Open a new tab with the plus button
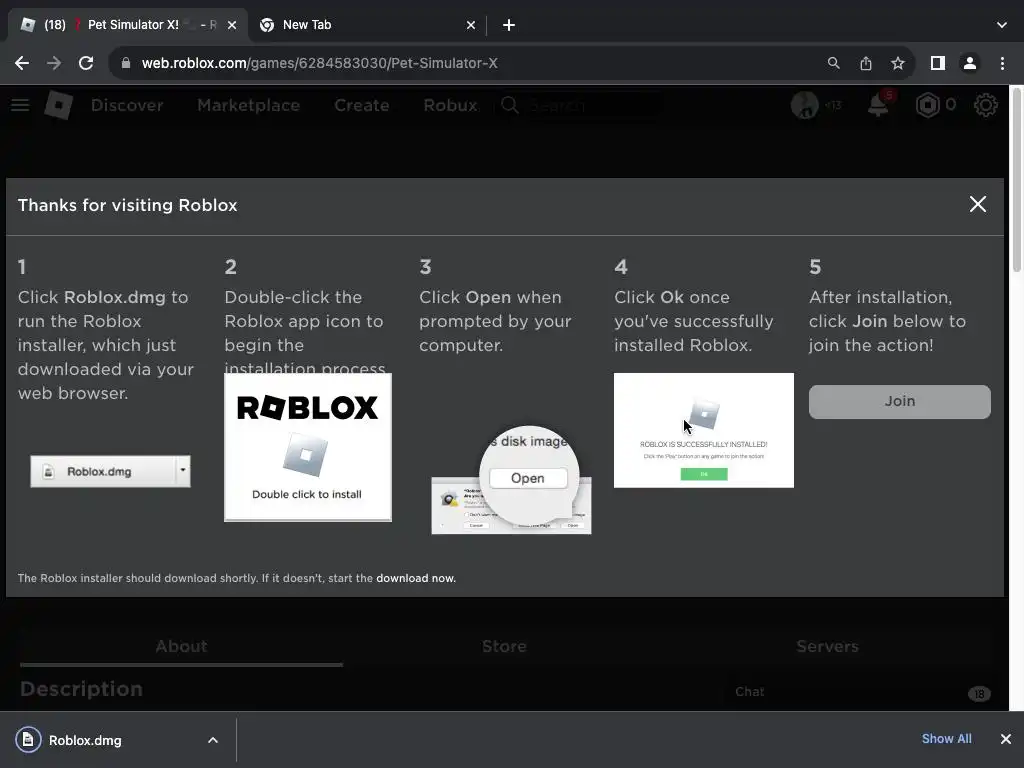The width and height of the screenshot is (1024, 768). coord(509,25)
